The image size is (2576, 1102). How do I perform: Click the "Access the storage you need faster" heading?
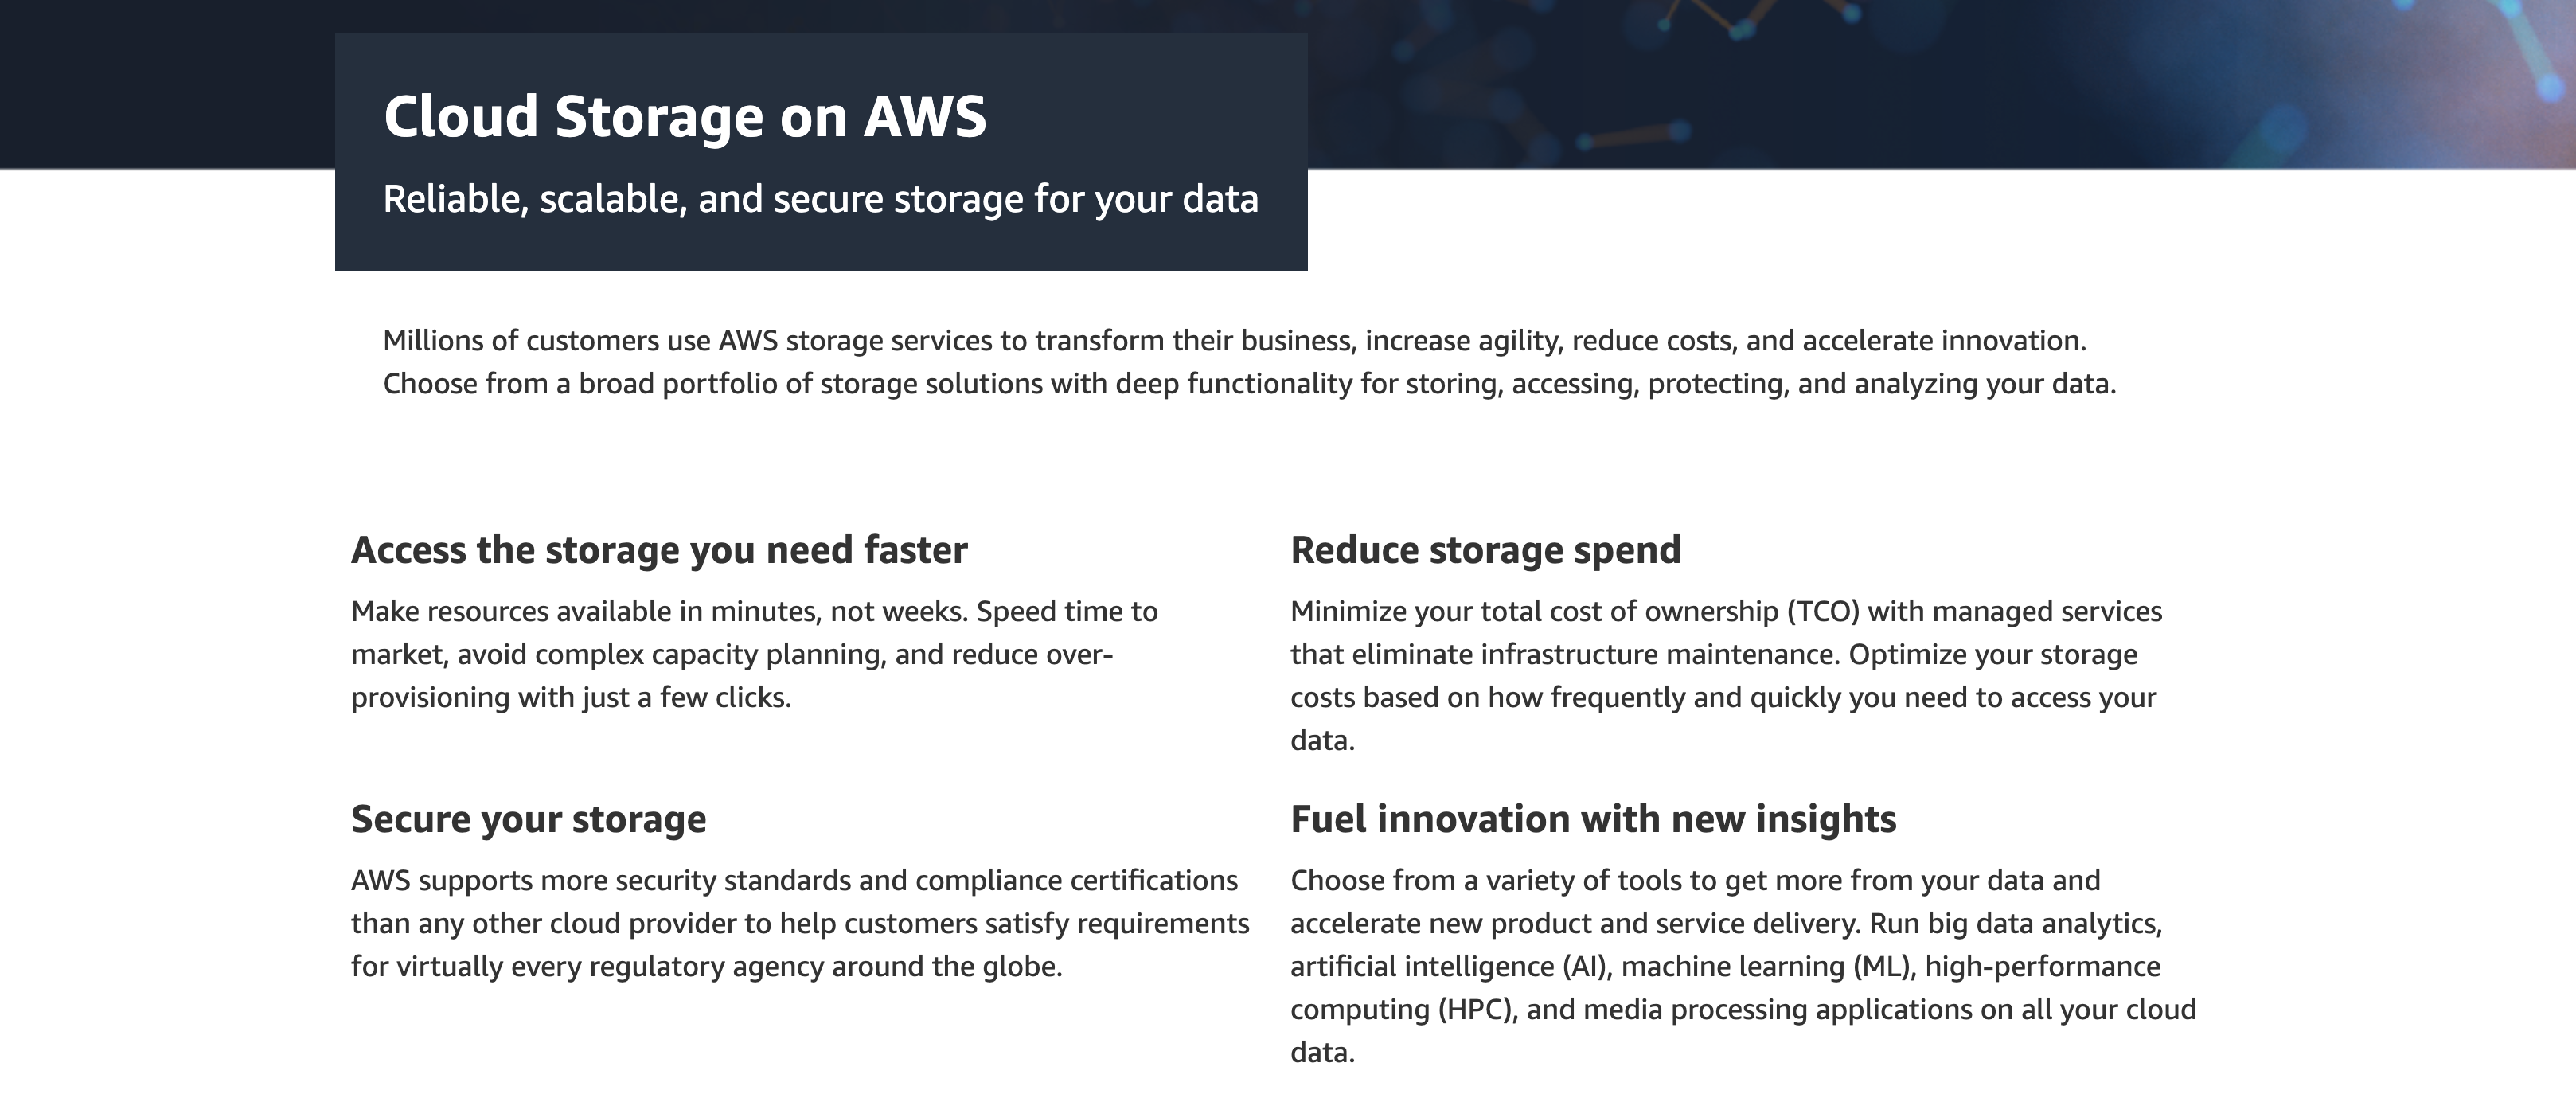click(659, 550)
